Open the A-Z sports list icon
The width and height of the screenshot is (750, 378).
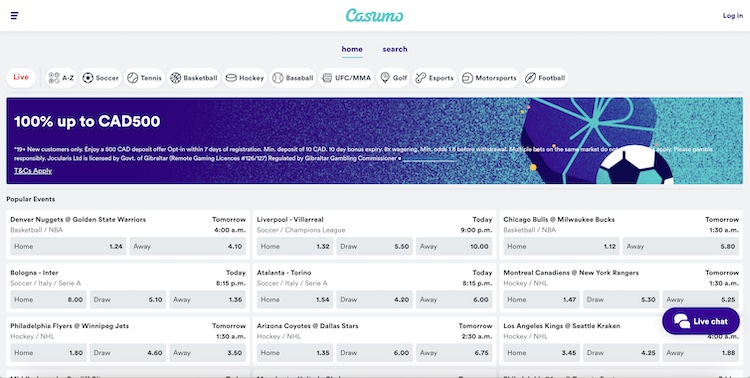click(54, 78)
